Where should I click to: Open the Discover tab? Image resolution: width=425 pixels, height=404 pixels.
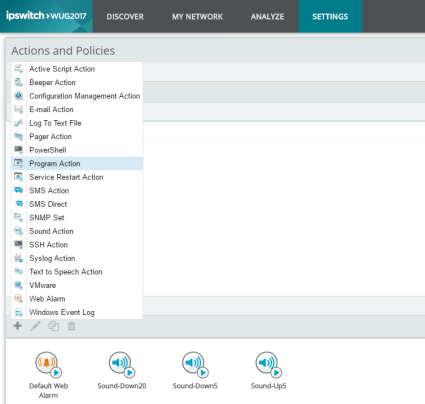point(125,16)
